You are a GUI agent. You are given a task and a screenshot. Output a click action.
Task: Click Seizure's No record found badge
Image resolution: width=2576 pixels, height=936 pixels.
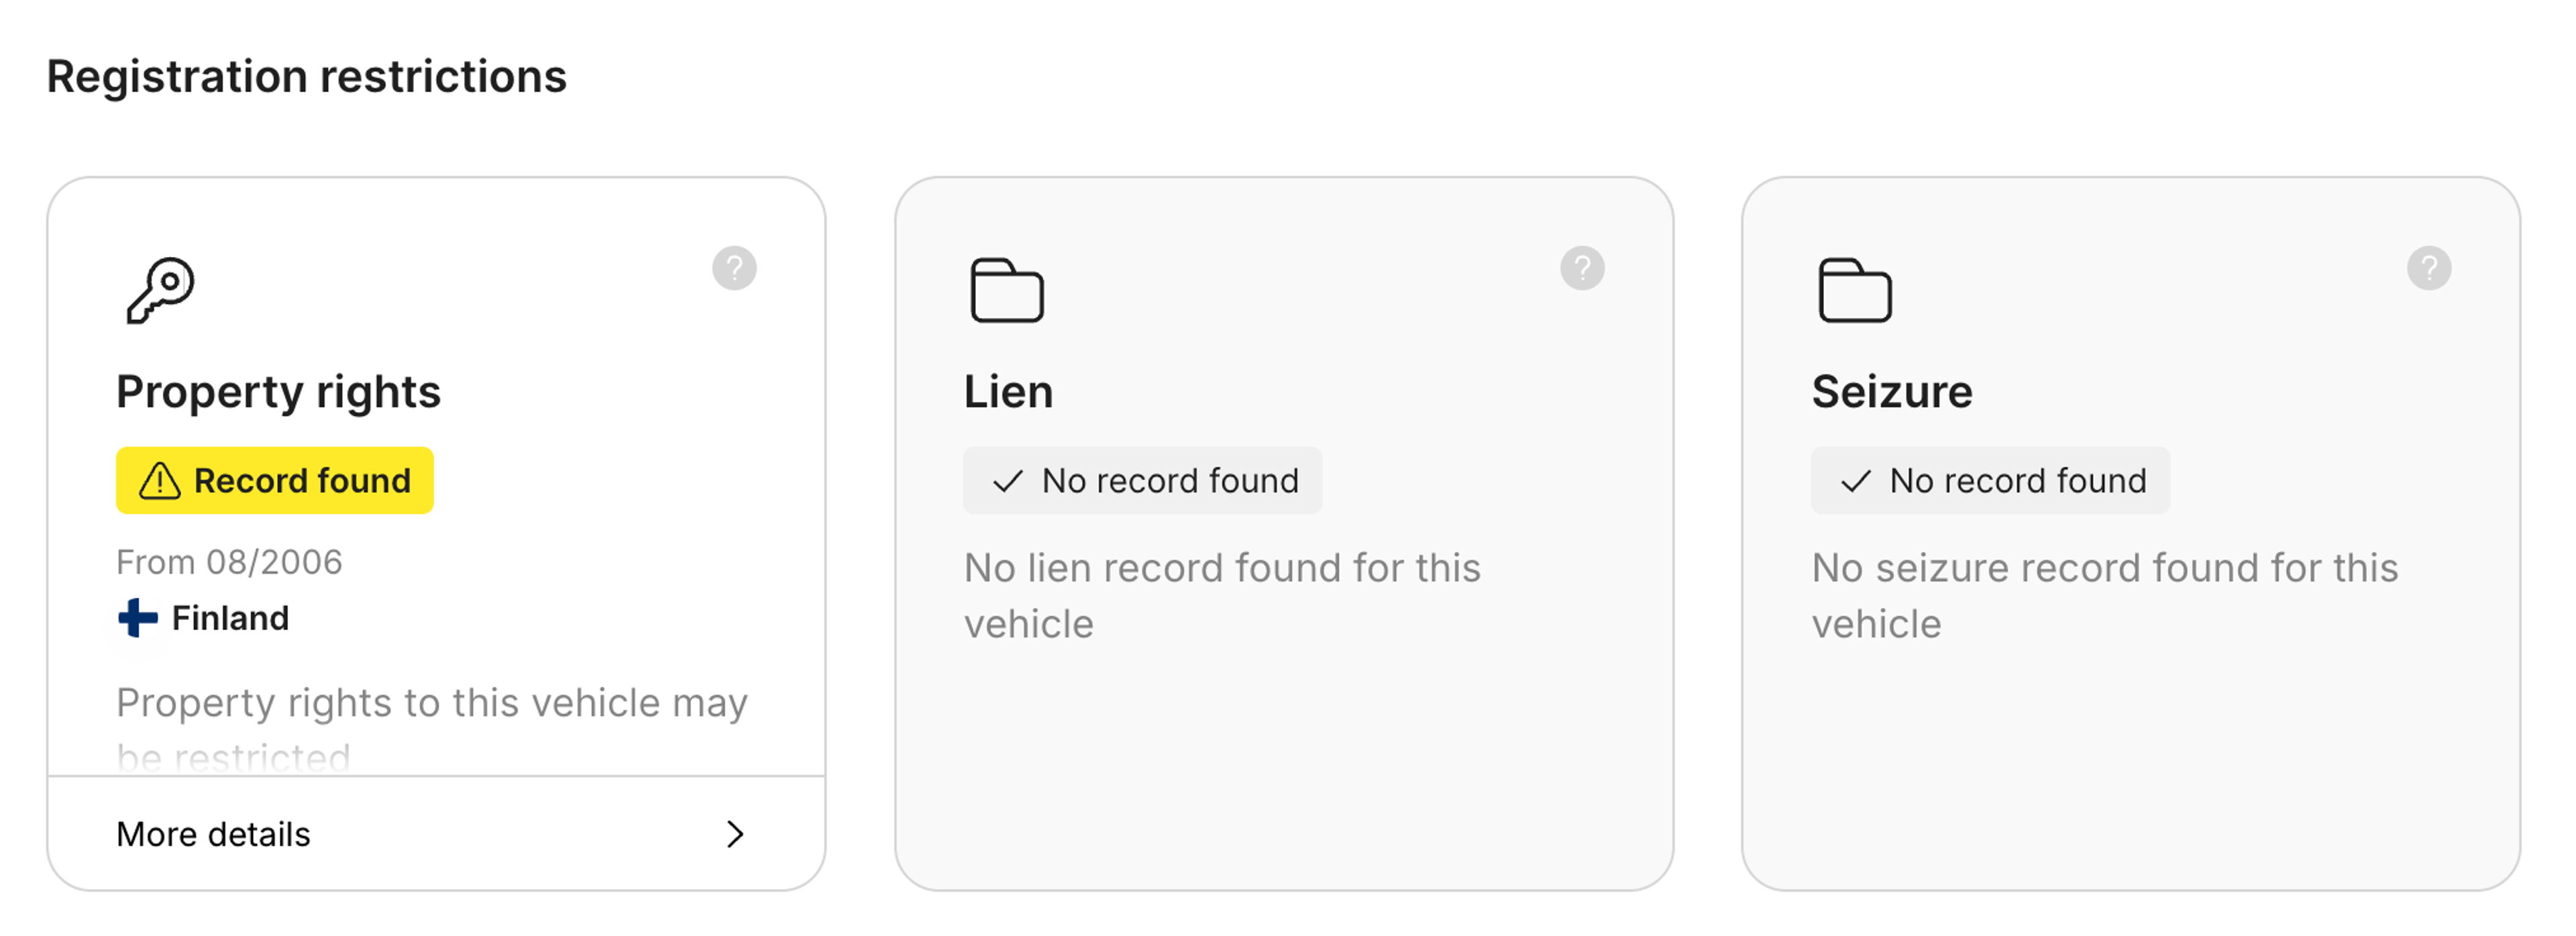[x=1990, y=481]
